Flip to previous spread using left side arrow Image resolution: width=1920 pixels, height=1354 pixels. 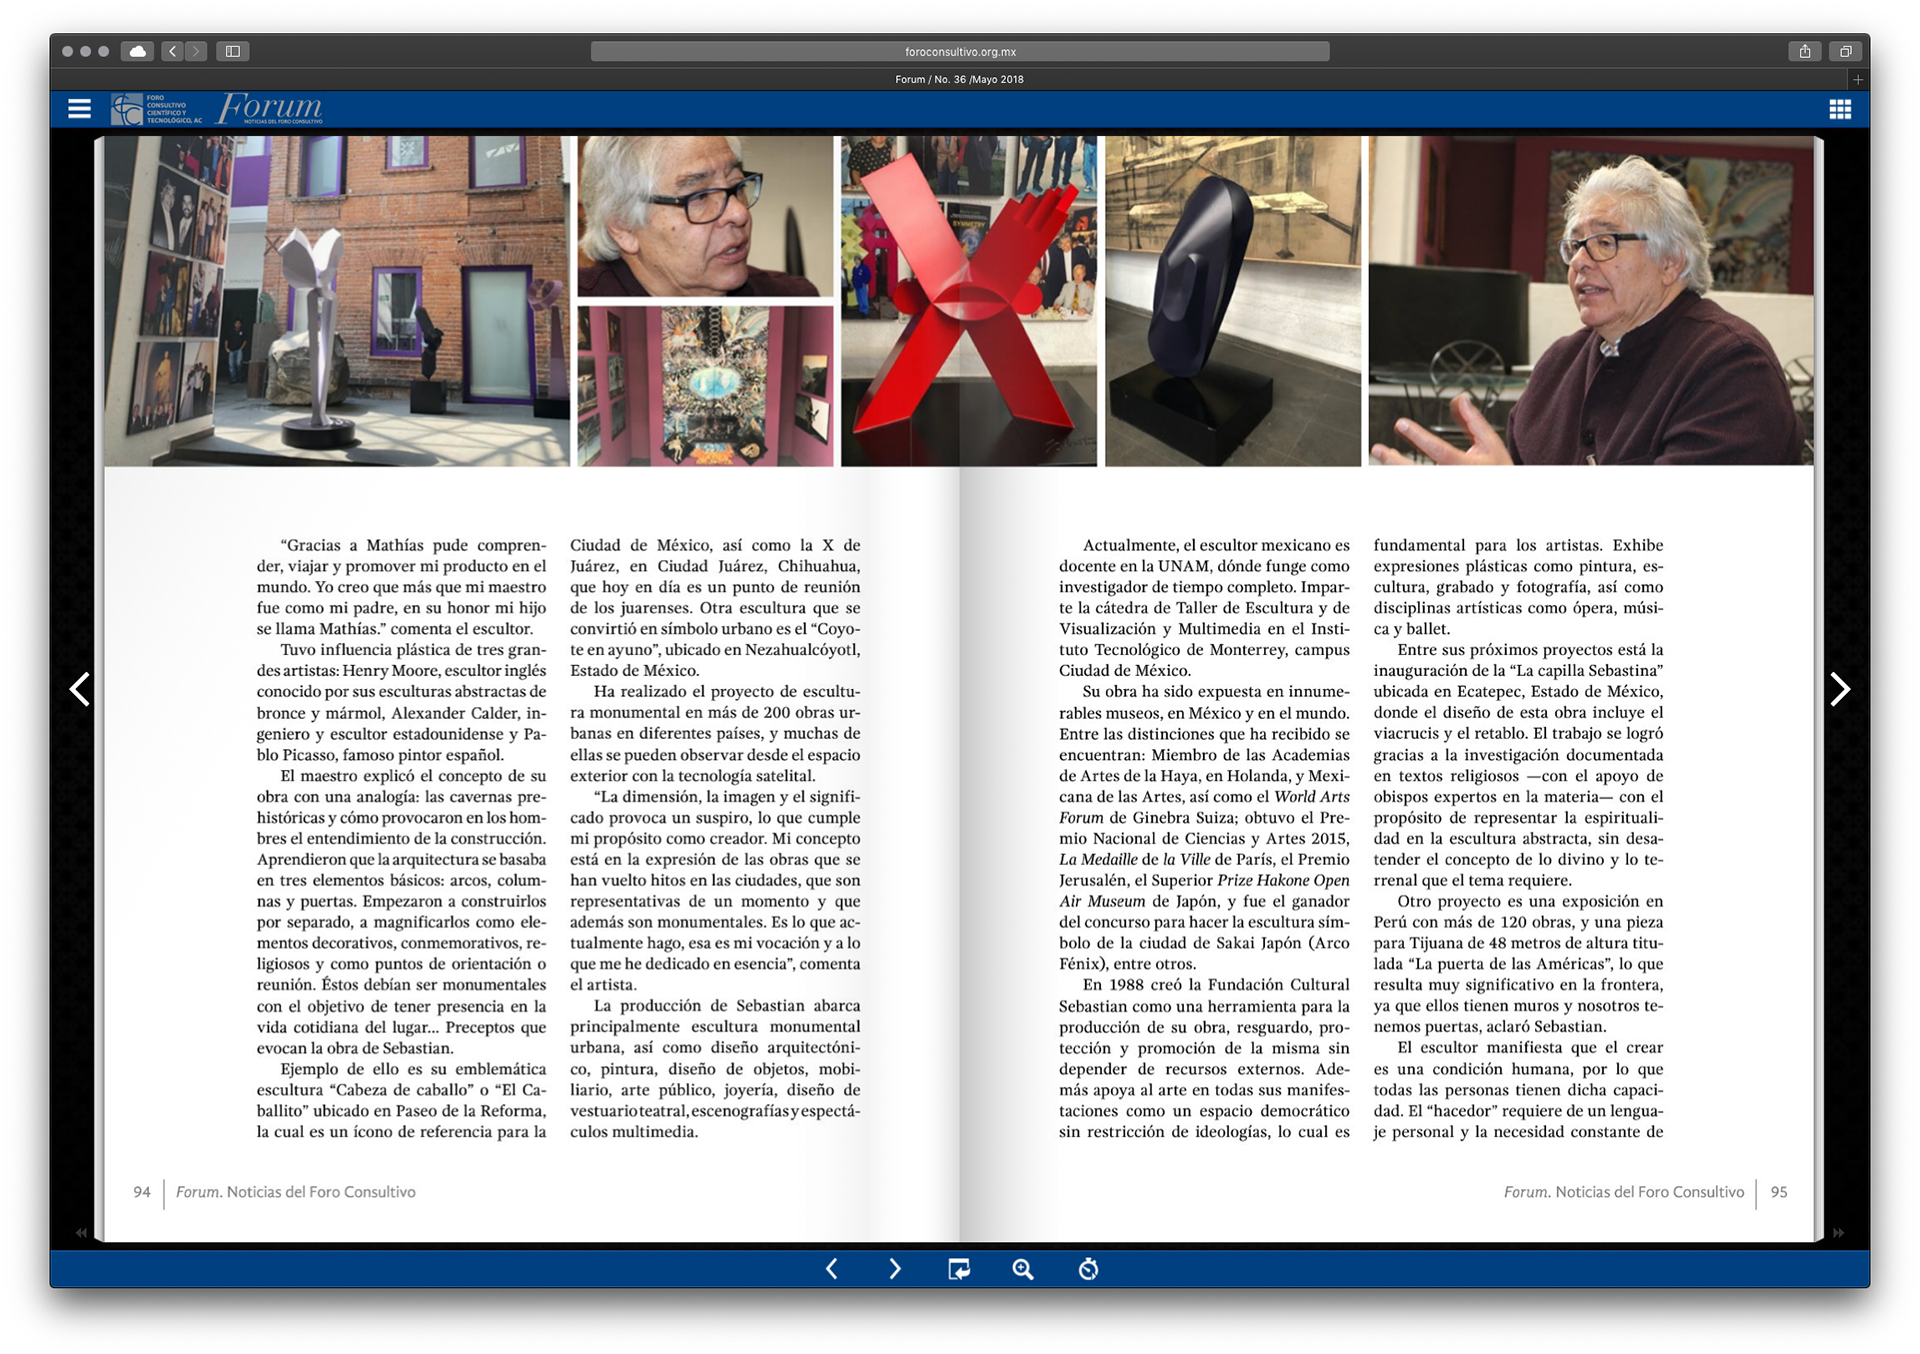pos(80,689)
